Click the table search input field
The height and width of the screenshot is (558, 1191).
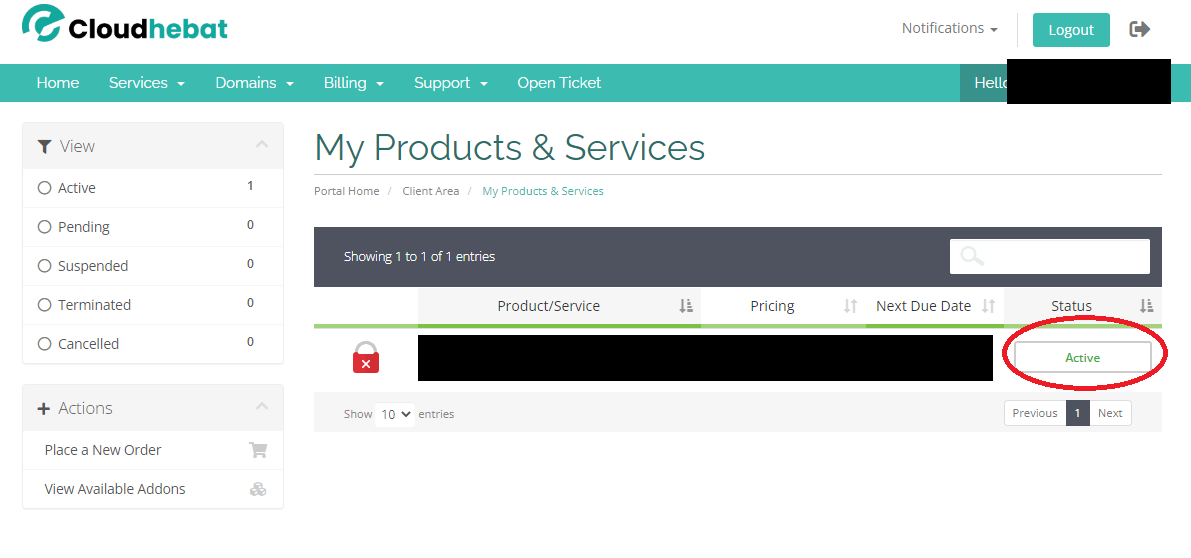tap(1050, 257)
